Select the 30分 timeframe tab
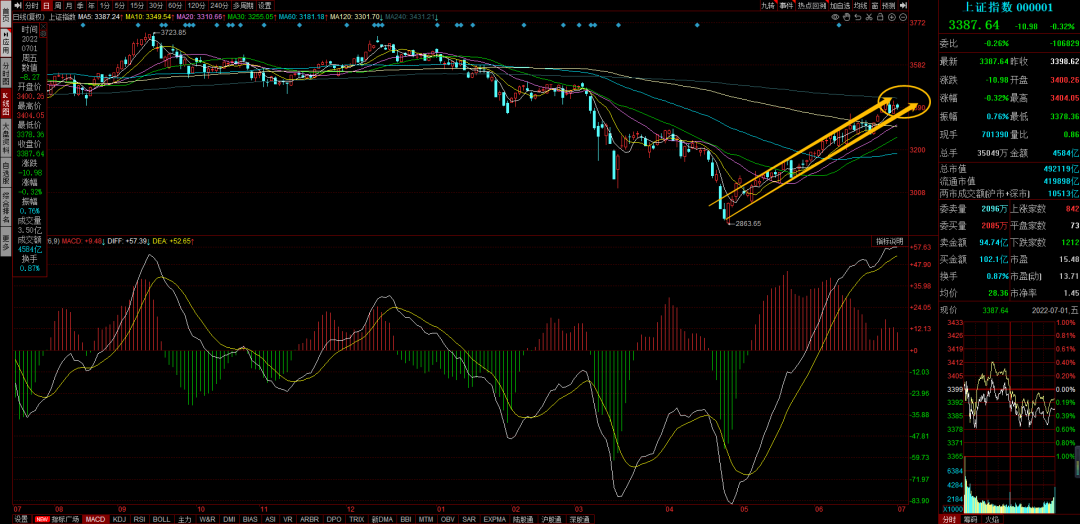Viewport: 1080px width, 524px height. point(155,5)
